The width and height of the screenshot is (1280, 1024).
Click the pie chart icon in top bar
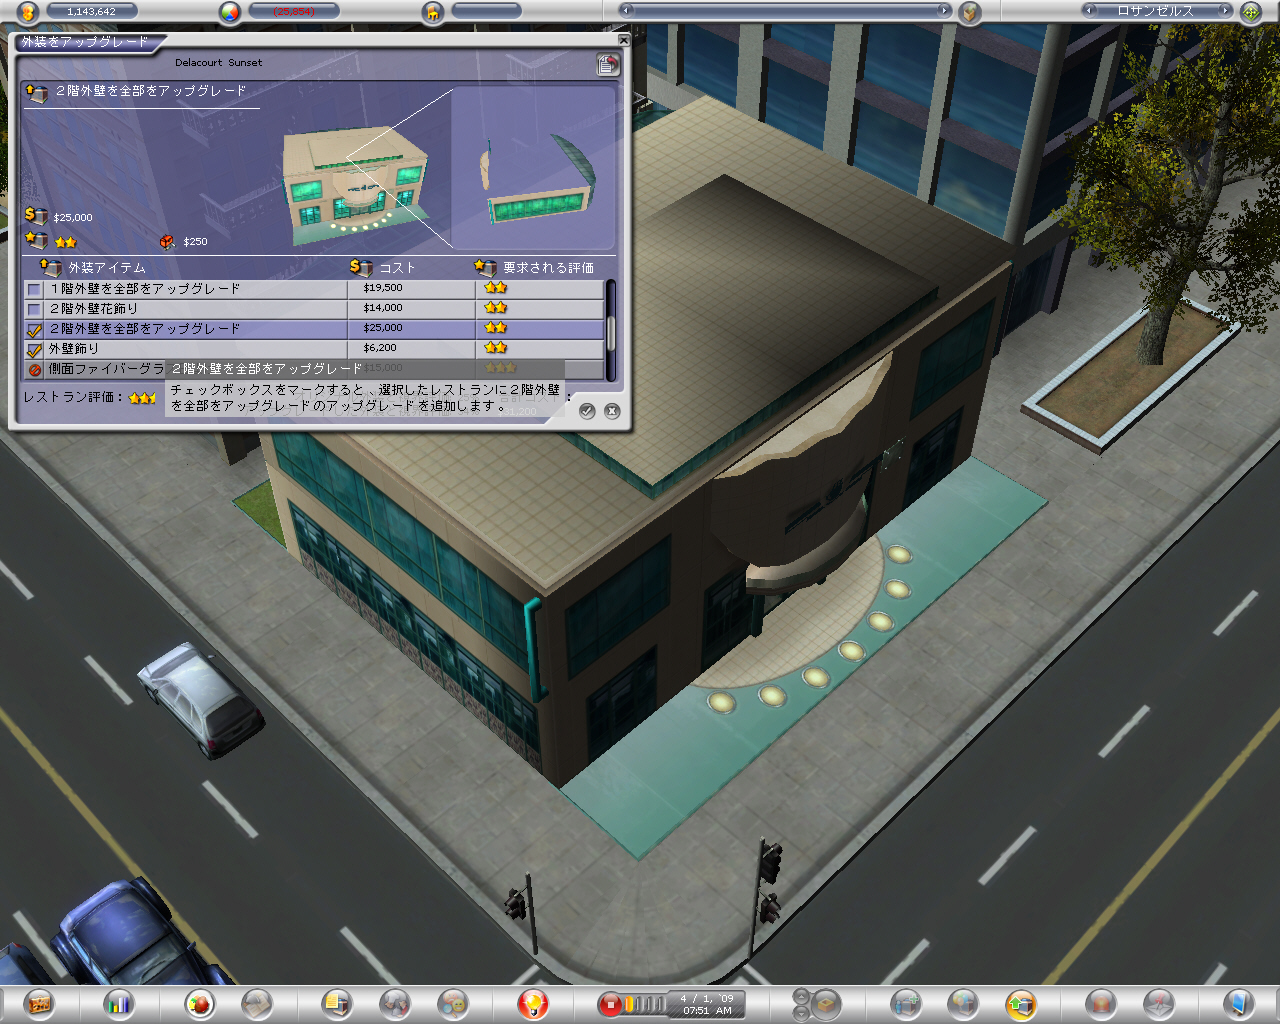tap(231, 12)
